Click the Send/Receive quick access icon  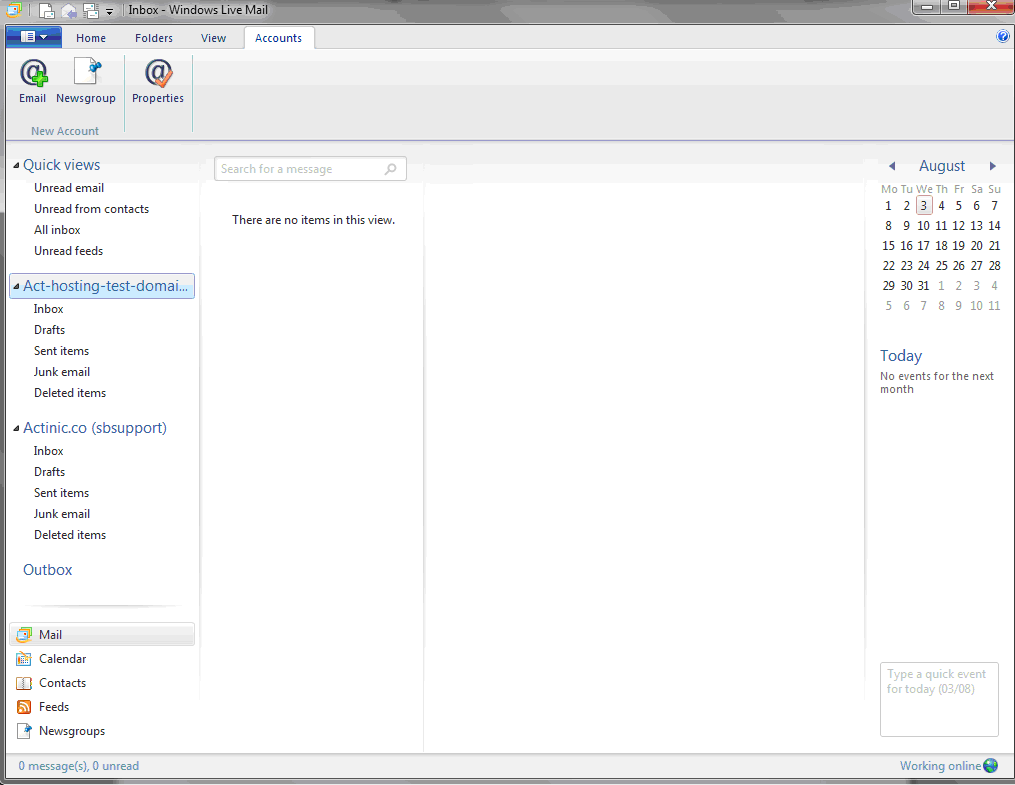point(90,11)
